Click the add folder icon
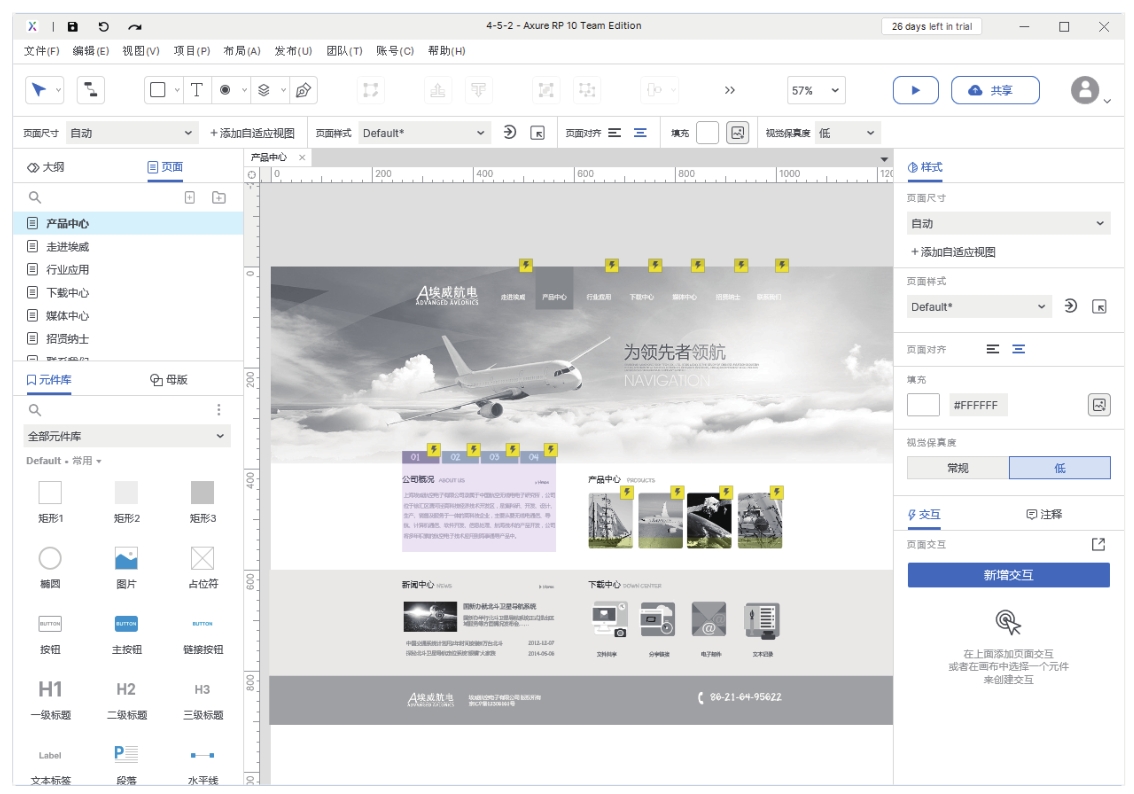This screenshot has width=1134, height=794. pyautogui.click(x=219, y=198)
